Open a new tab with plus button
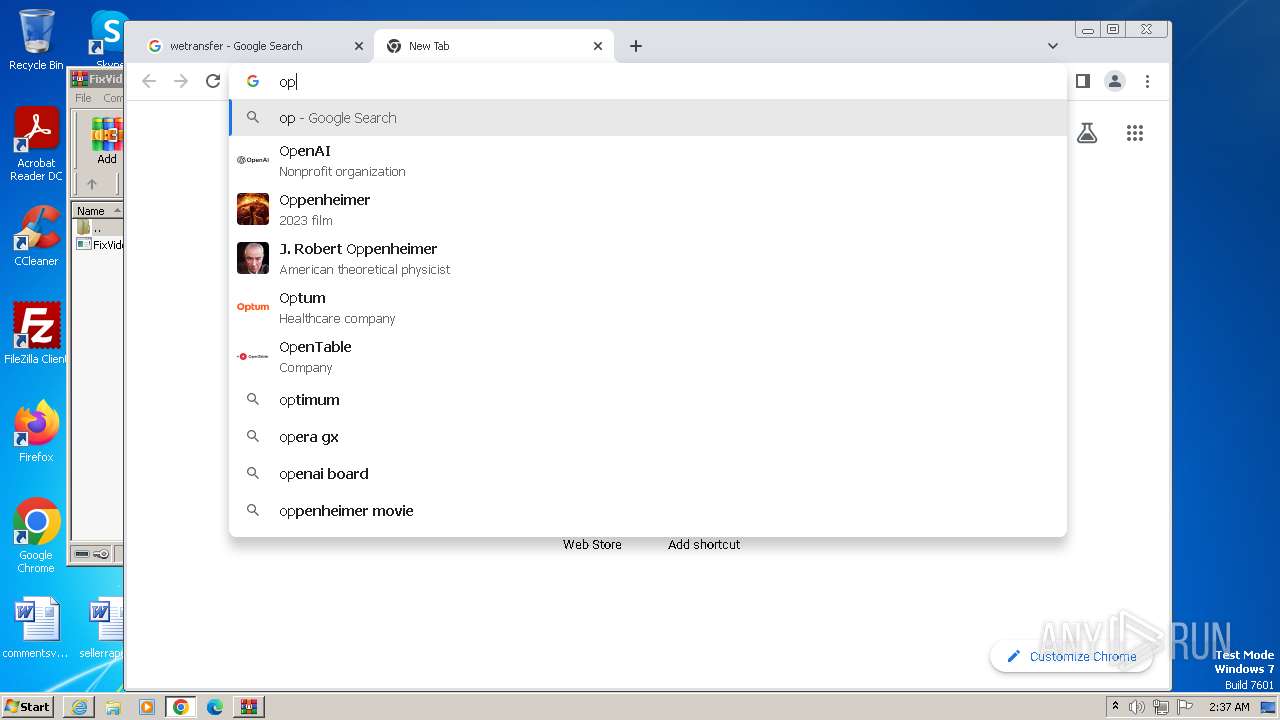This screenshot has height=720, width=1280. (x=636, y=46)
